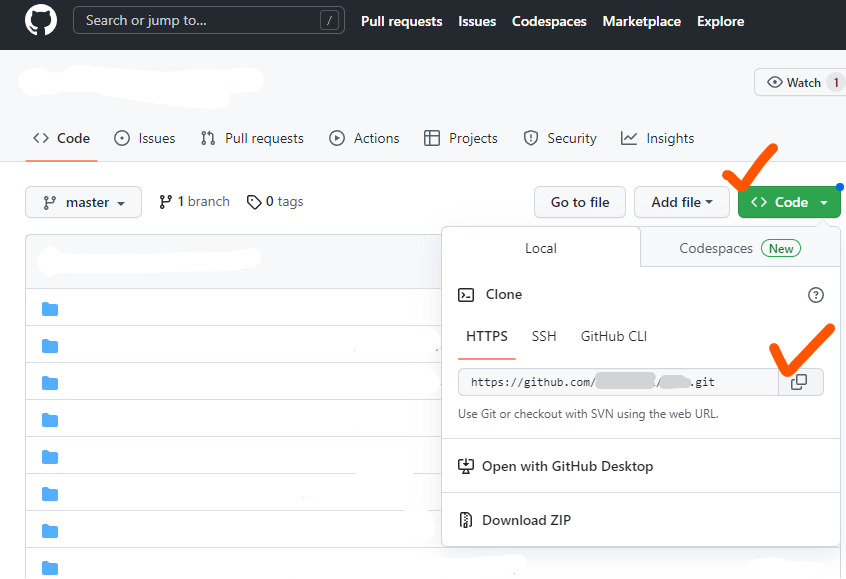This screenshot has width=846, height=579.
Task: Click the Actions tab play icon
Action: 337,138
